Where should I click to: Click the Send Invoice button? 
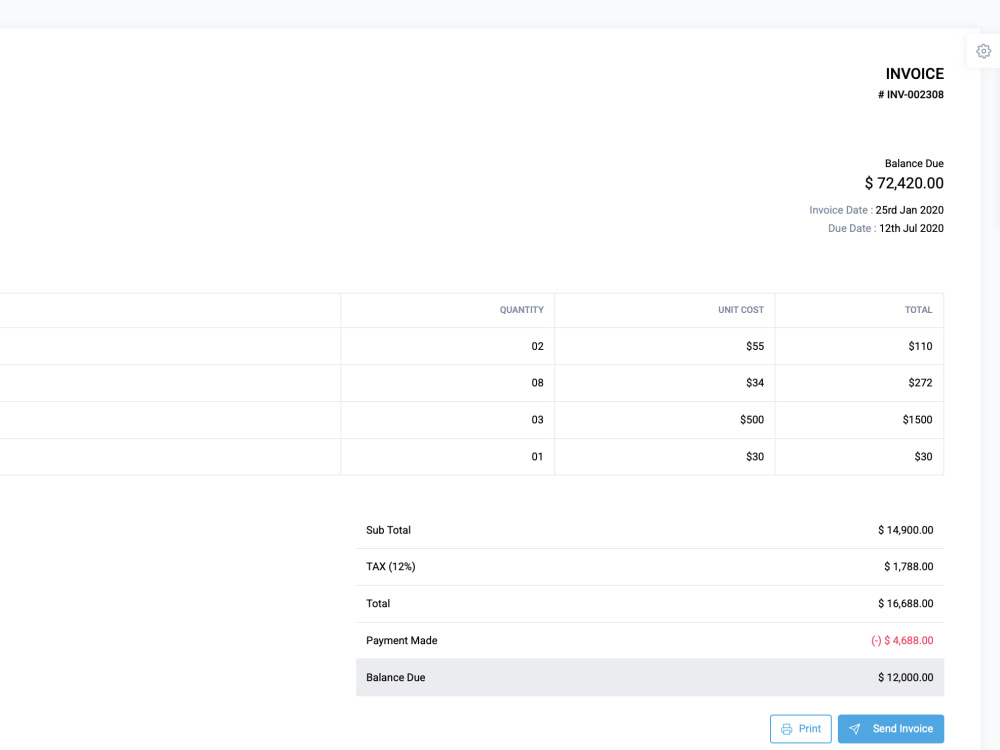click(x=890, y=728)
